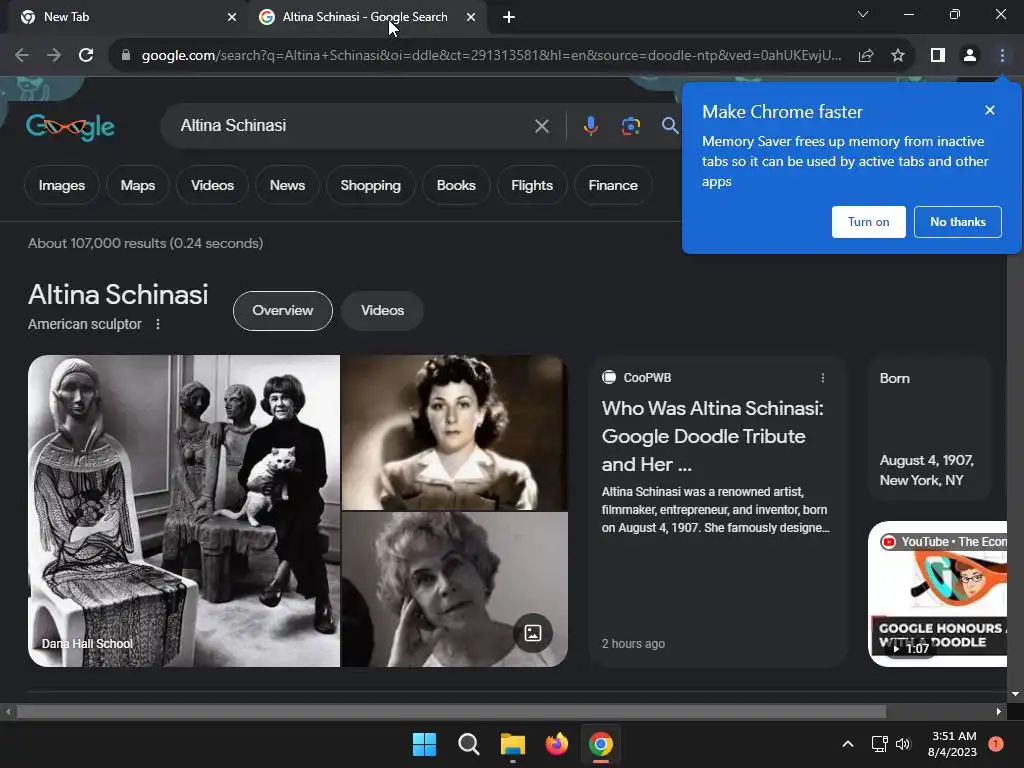The image size is (1024, 768).
Task: Turn on Memory Saver
Action: tap(869, 222)
